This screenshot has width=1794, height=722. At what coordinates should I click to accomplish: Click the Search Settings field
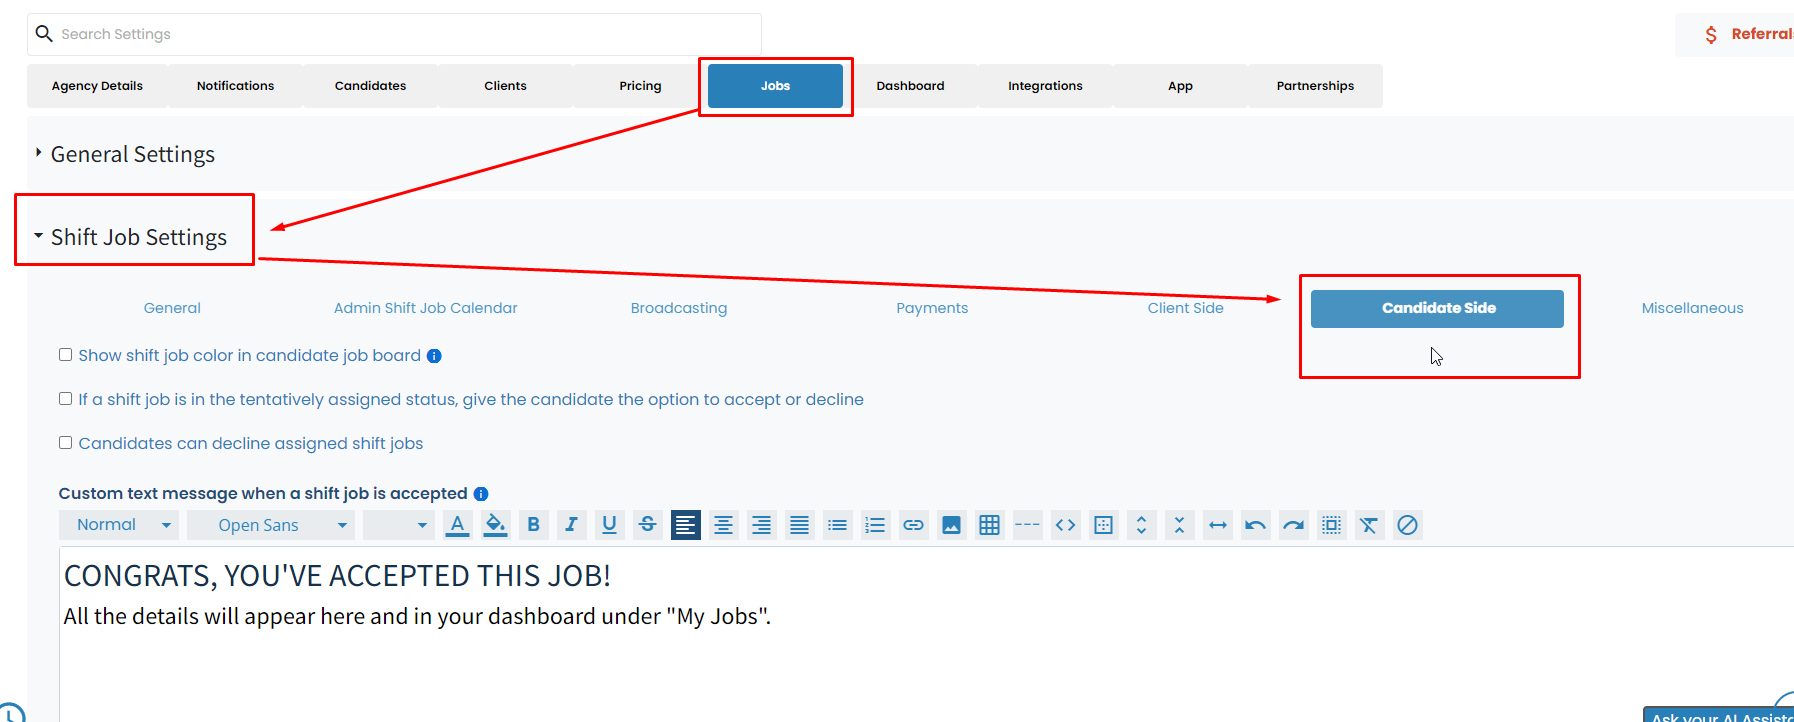tap(395, 34)
